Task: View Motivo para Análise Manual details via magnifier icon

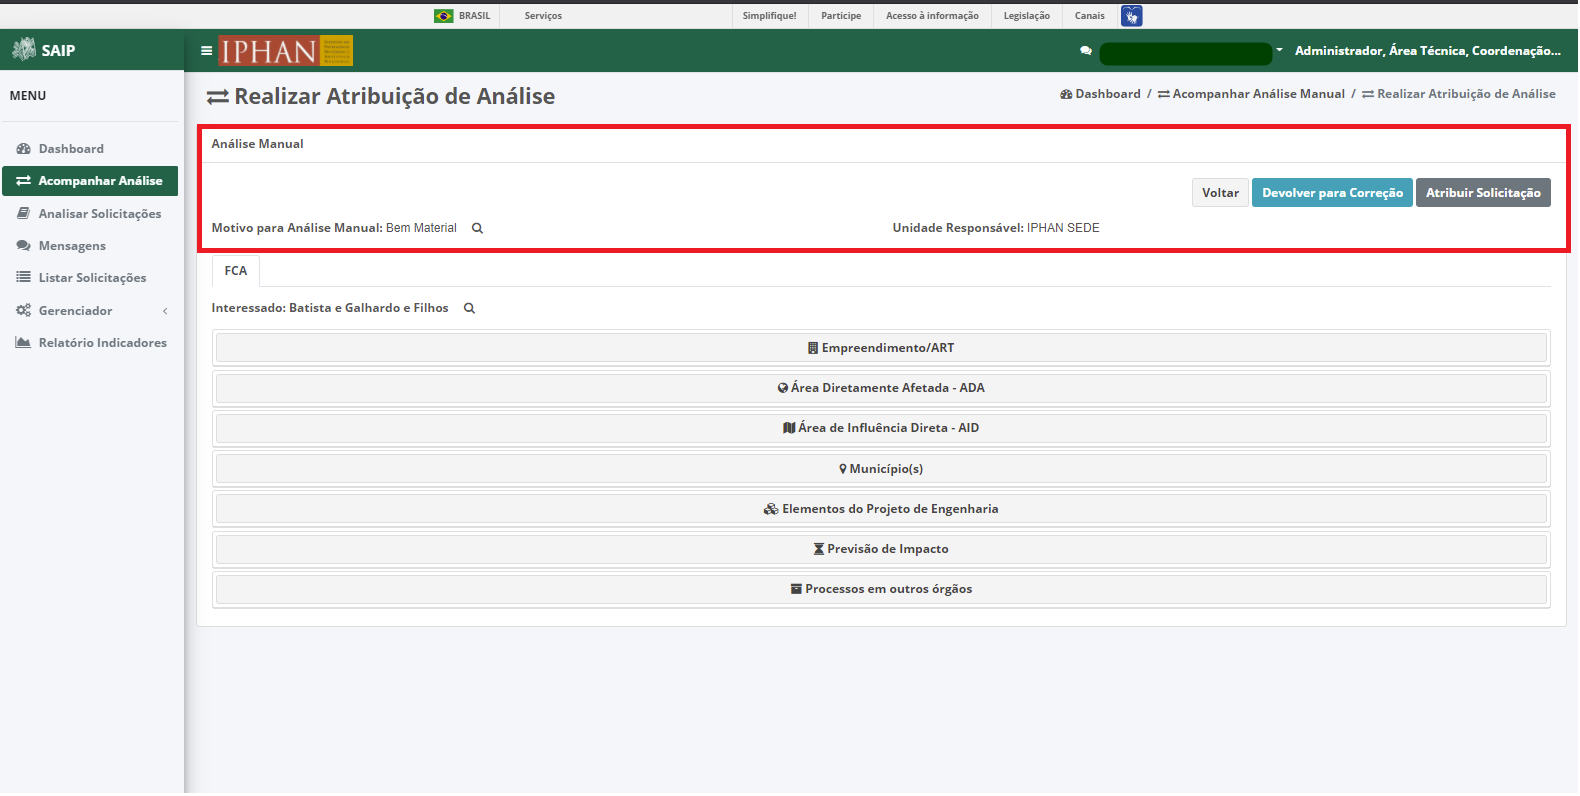Action: click(x=477, y=228)
